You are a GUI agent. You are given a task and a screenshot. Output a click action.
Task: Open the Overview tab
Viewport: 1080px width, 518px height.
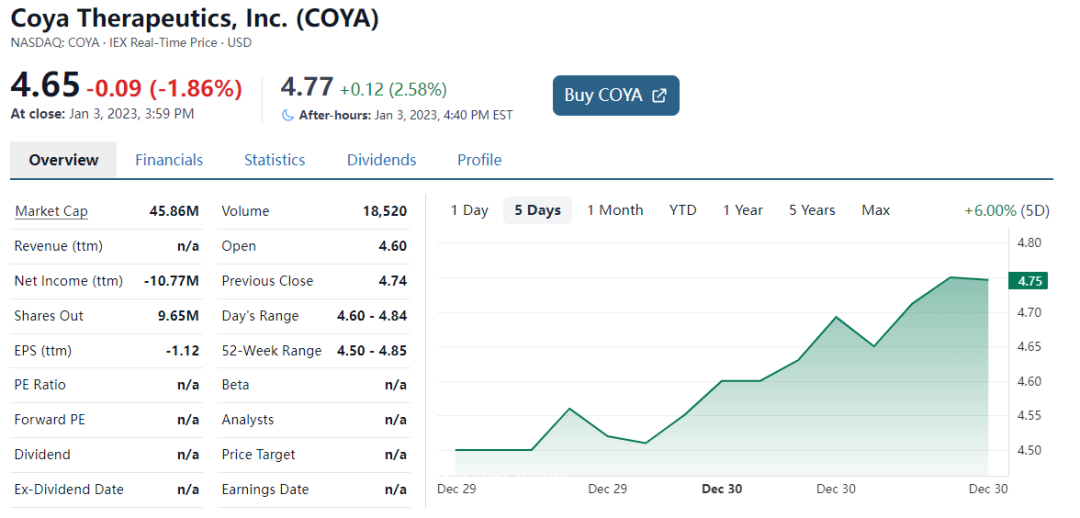click(63, 160)
